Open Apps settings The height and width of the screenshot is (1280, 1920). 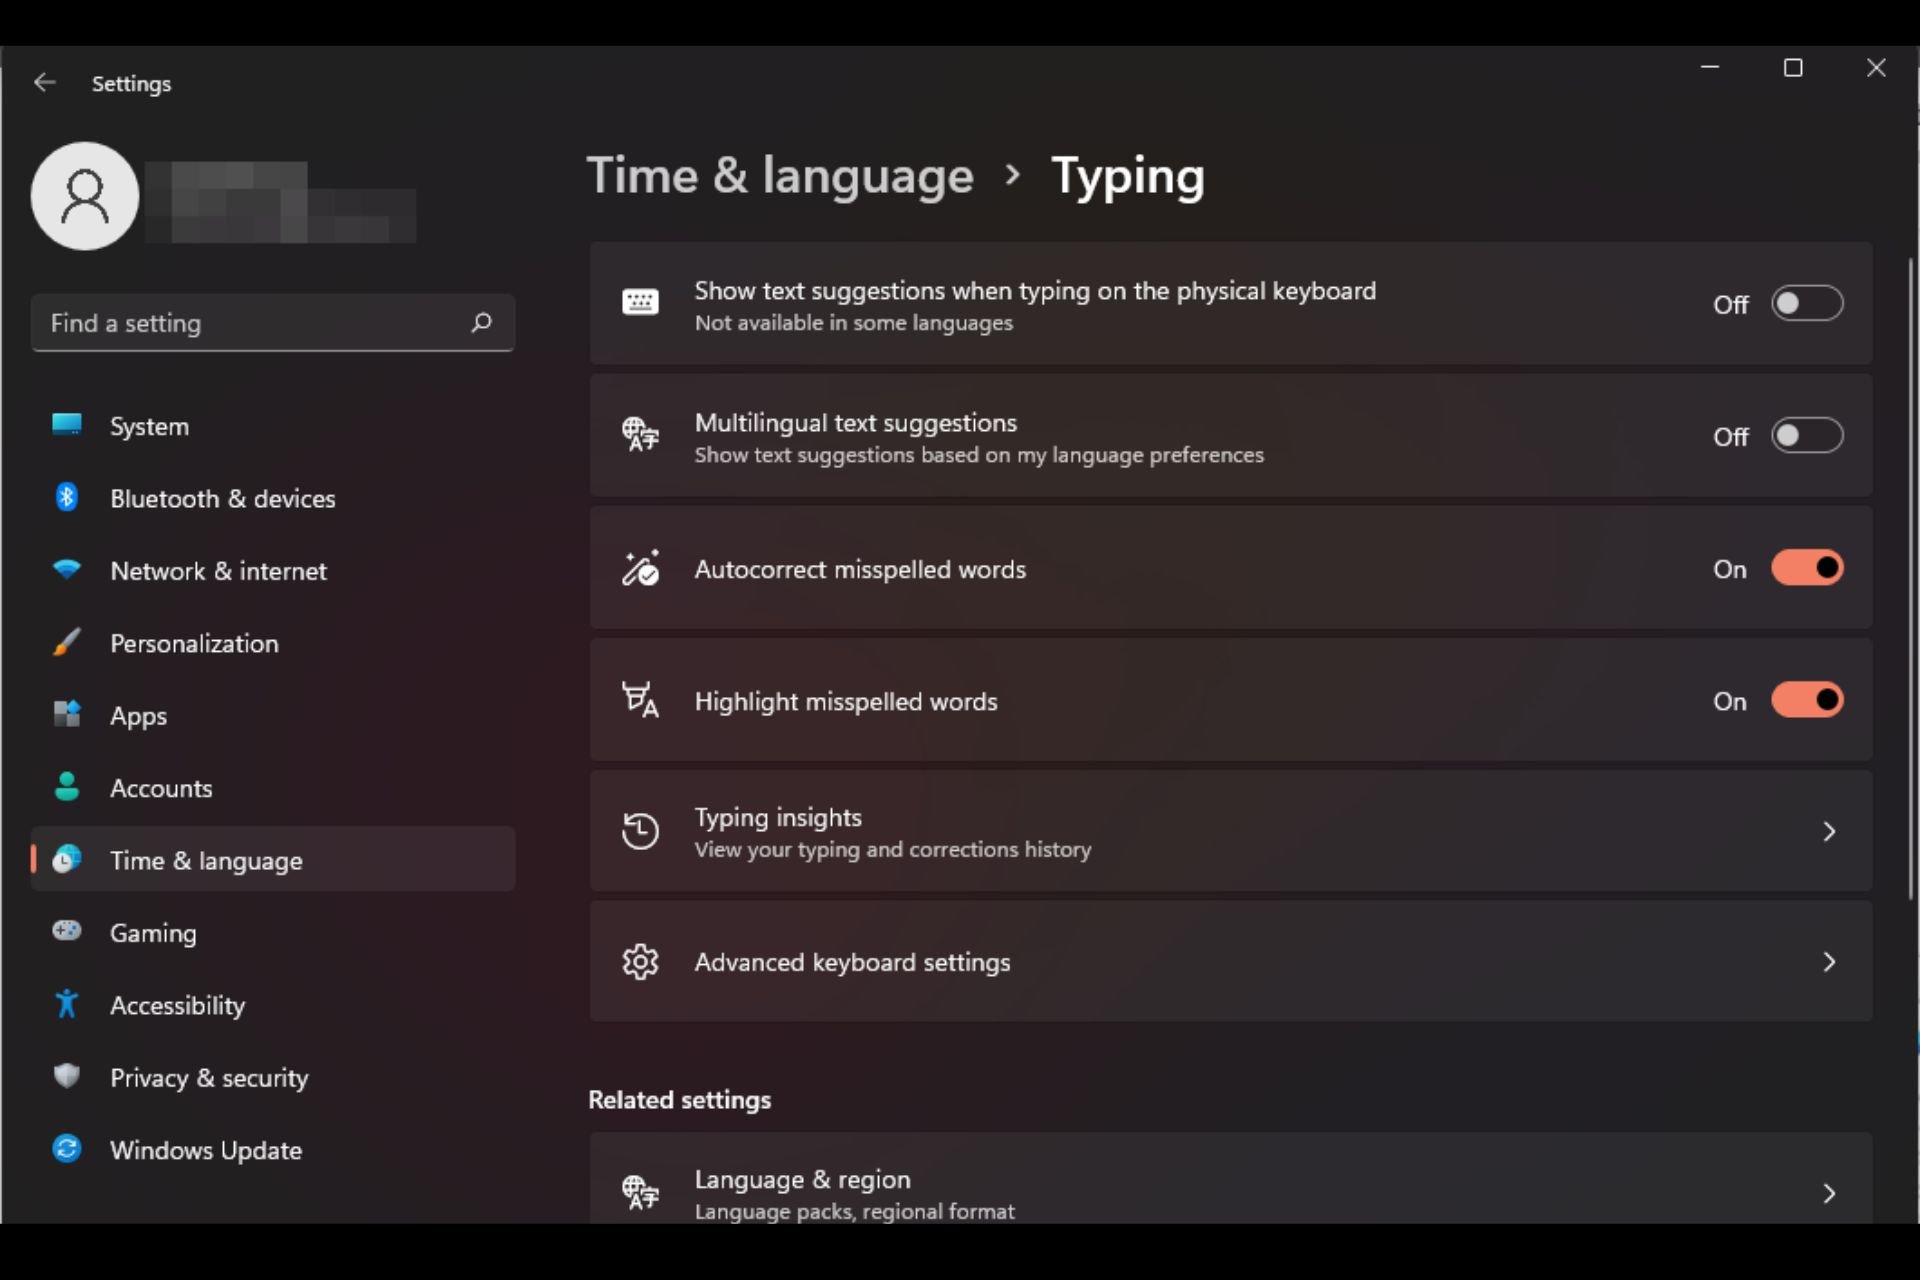tap(138, 715)
